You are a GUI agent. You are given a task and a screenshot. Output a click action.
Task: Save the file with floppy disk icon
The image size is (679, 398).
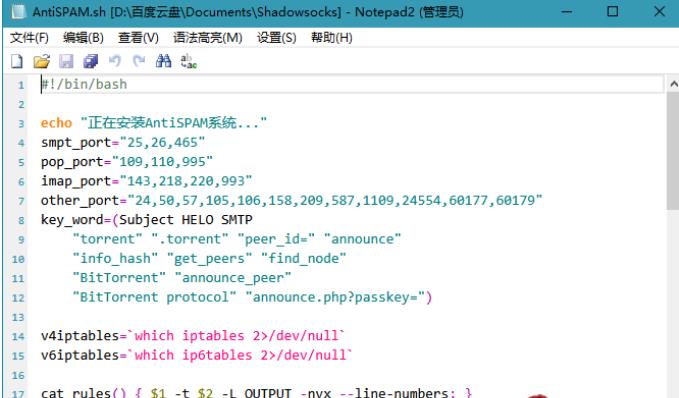[x=66, y=61]
